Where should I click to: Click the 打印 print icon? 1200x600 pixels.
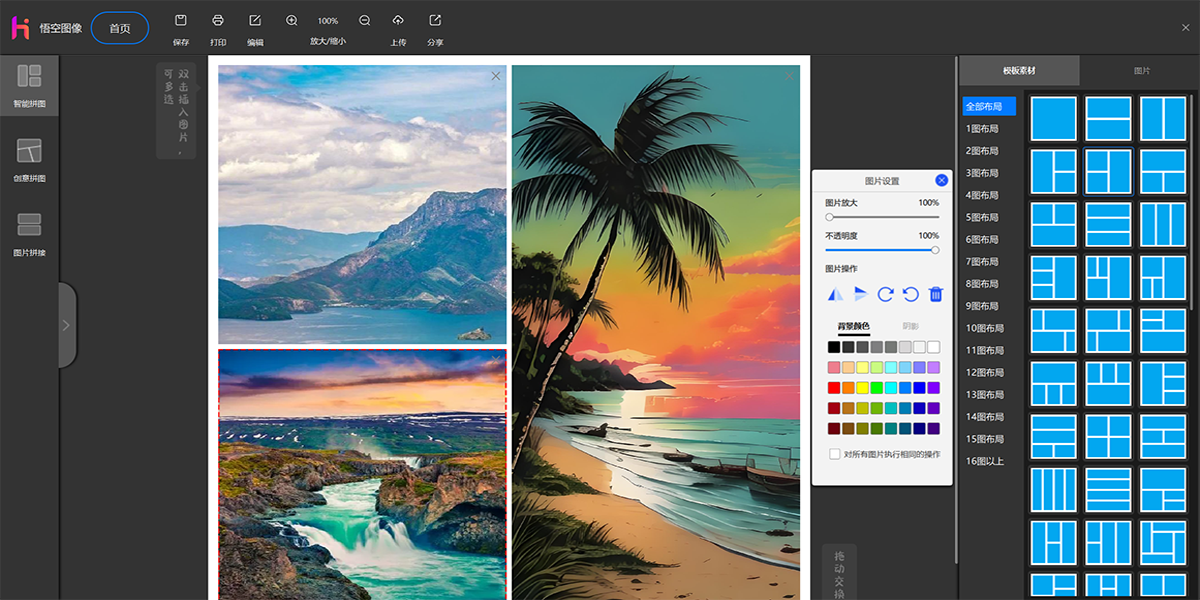(218, 21)
